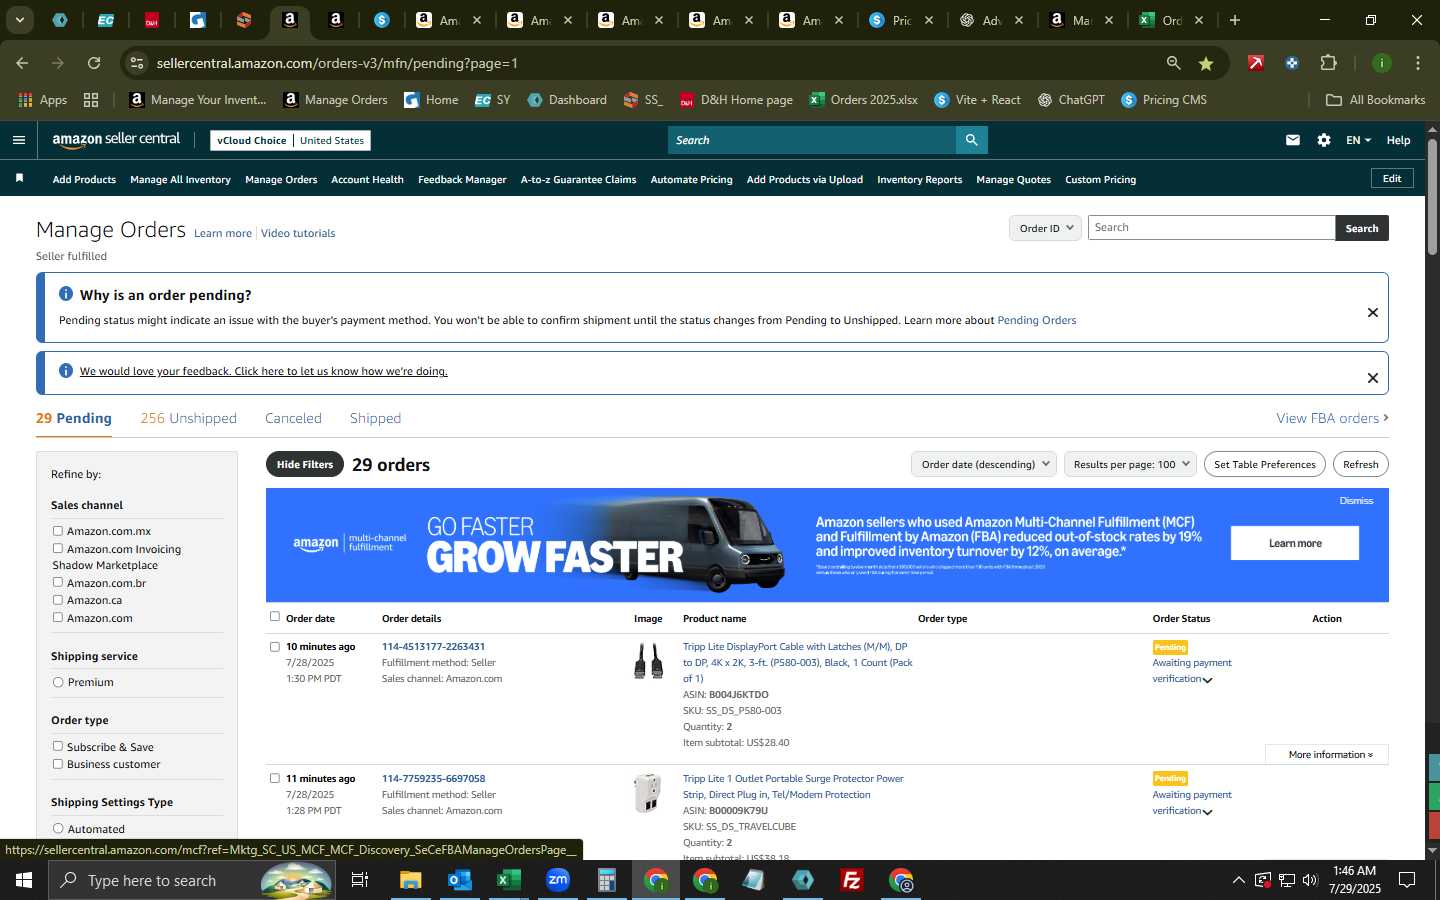Switch to the Canceled orders tab
1440x900 pixels.
293,418
